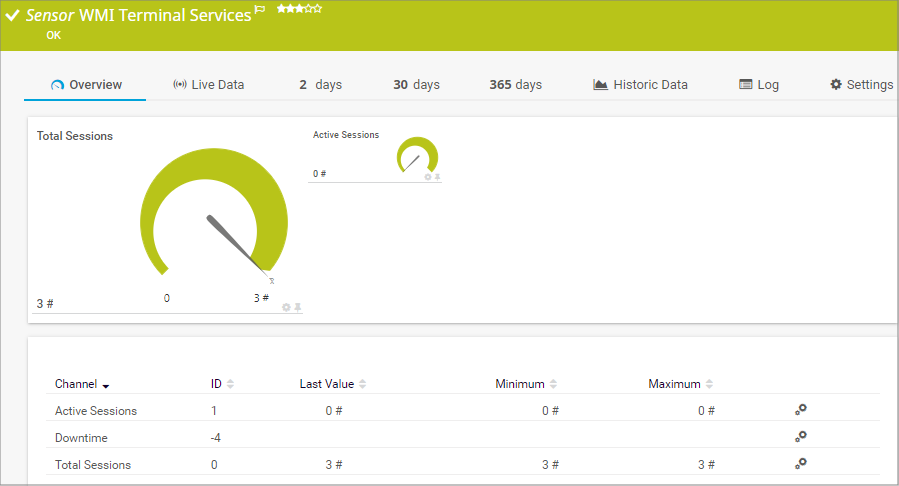The image size is (899, 486).
Task: Open channel settings for Active Sessions row
Action: 800,410
